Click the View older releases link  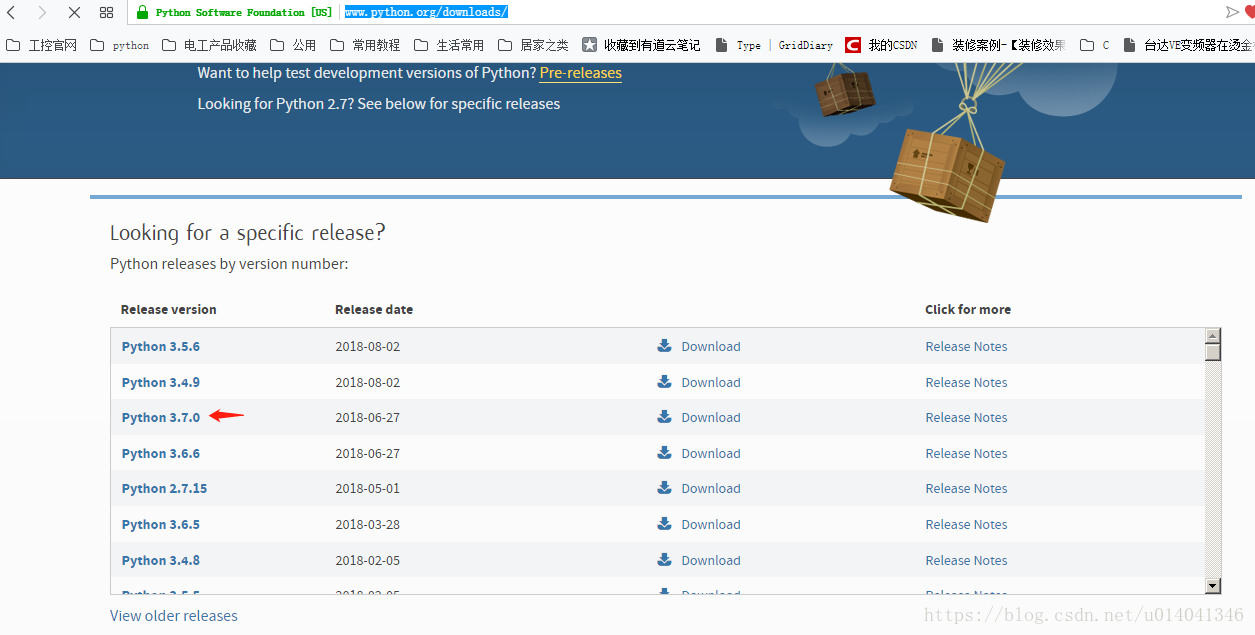(x=174, y=616)
